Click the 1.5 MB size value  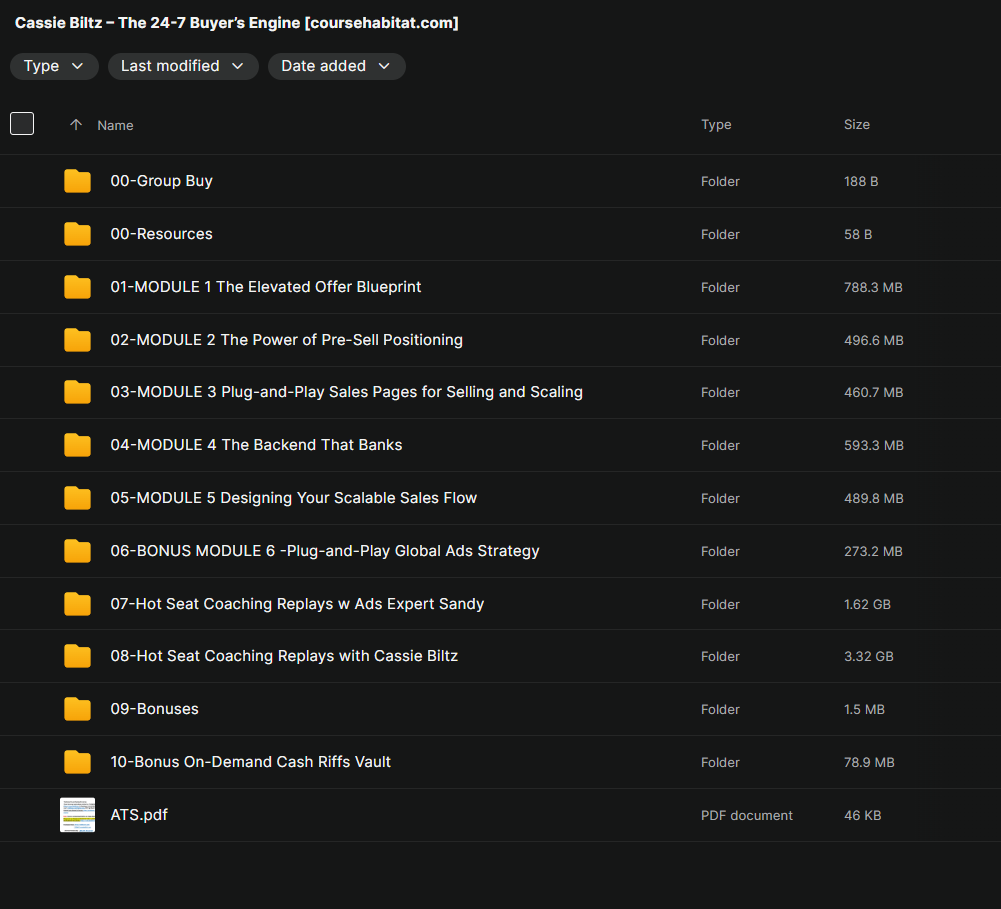pyautogui.click(x=864, y=709)
